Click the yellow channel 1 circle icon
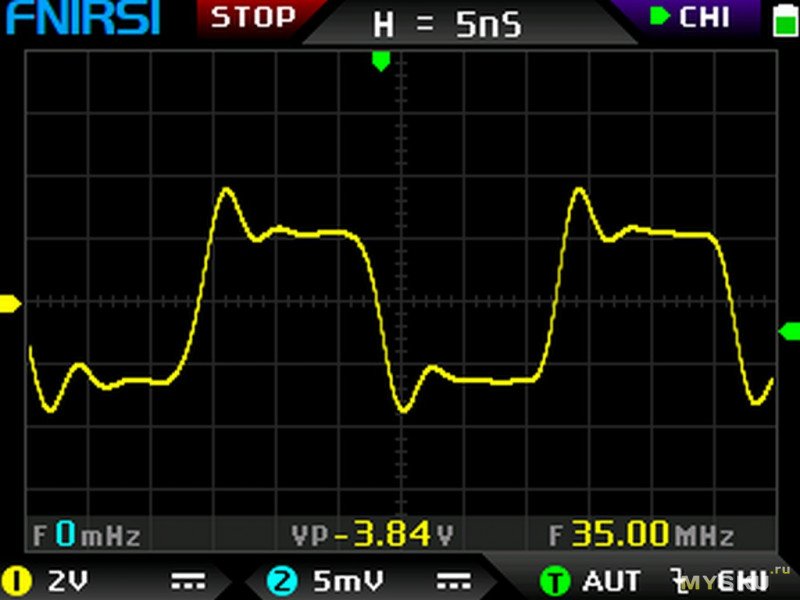 (x=17, y=580)
